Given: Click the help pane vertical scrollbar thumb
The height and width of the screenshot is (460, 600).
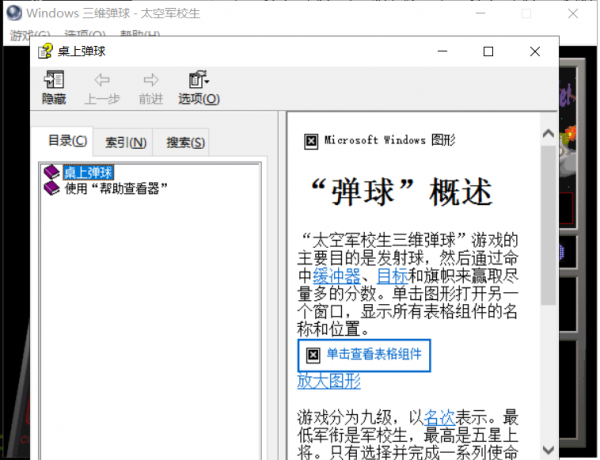Looking at the screenshot, I should click(x=548, y=225).
